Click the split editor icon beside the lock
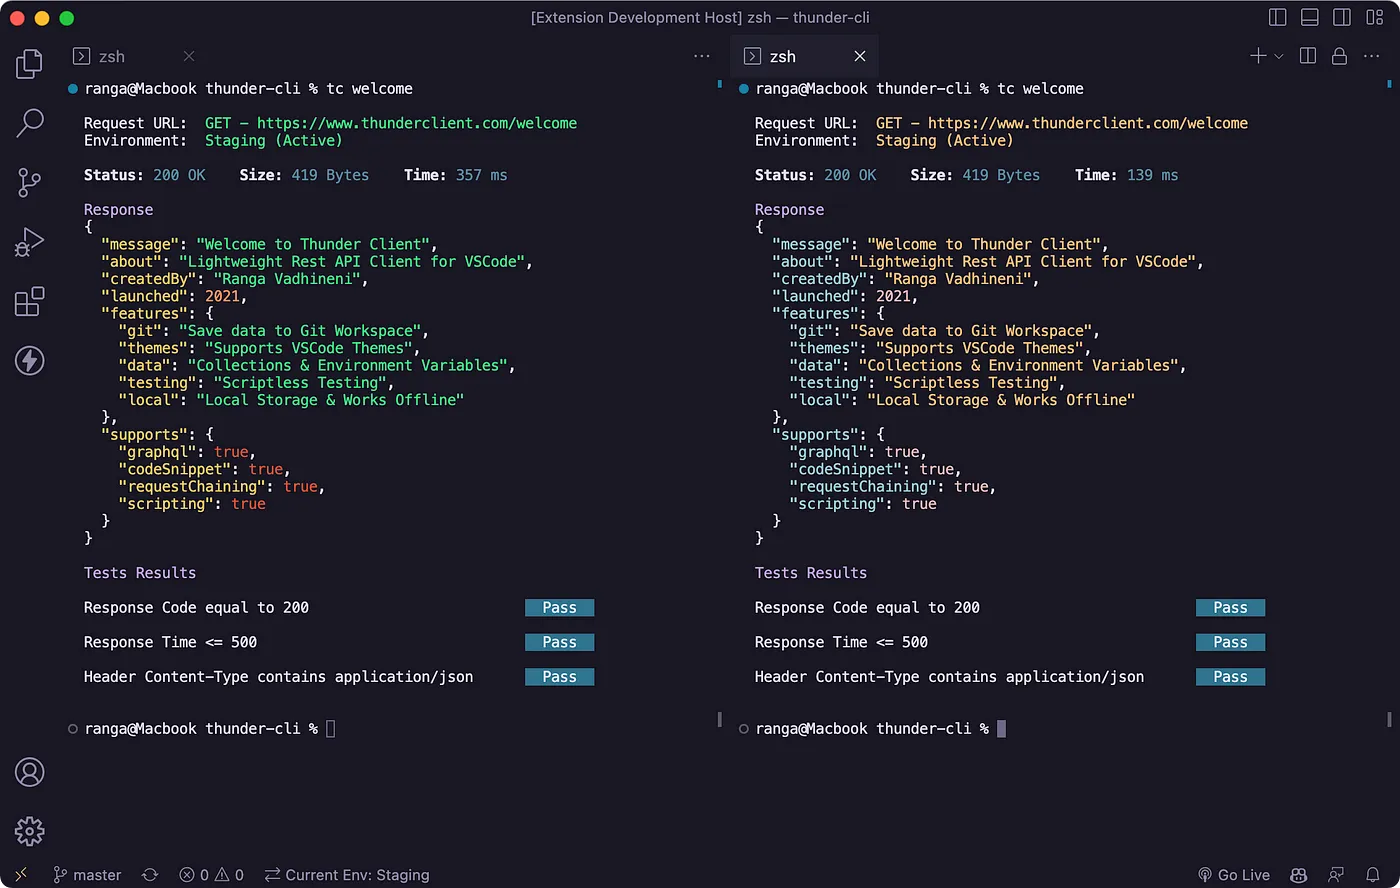This screenshot has height=888, width=1400. click(1307, 56)
